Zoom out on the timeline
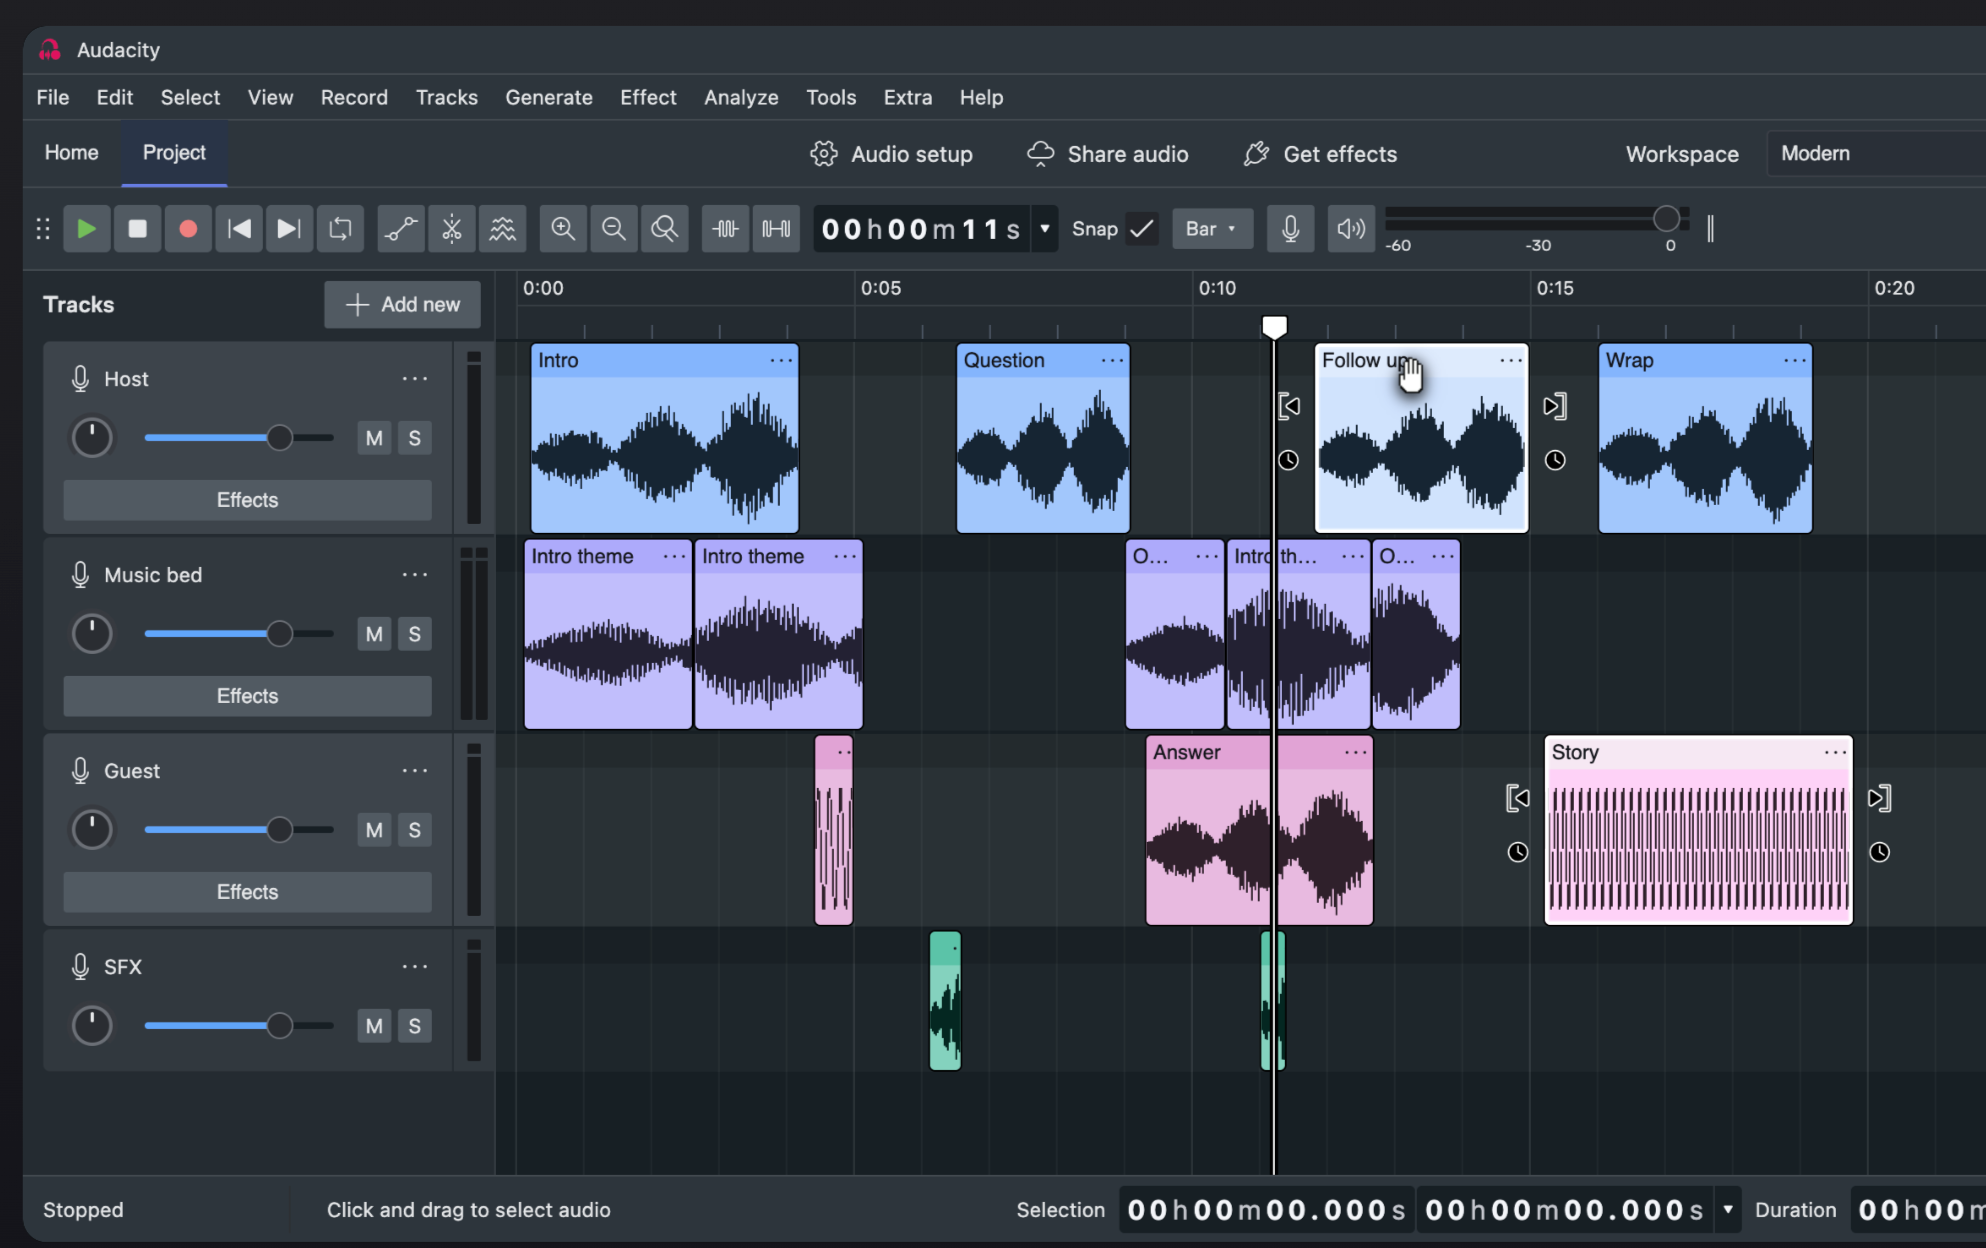The width and height of the screenshot is (1986, 1248). 614,229
